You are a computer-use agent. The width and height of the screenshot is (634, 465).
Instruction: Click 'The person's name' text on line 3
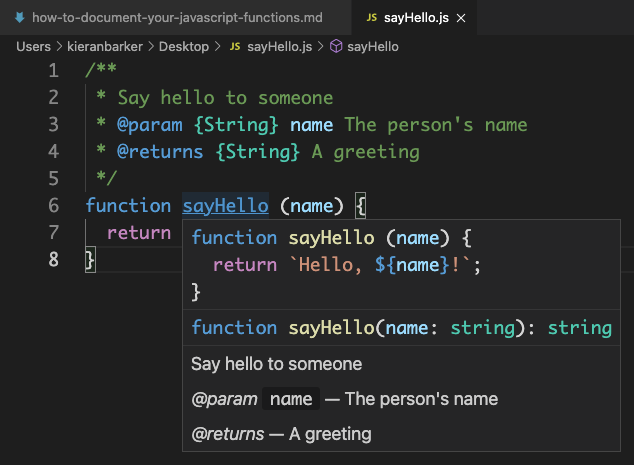click(x=436, y=125)
